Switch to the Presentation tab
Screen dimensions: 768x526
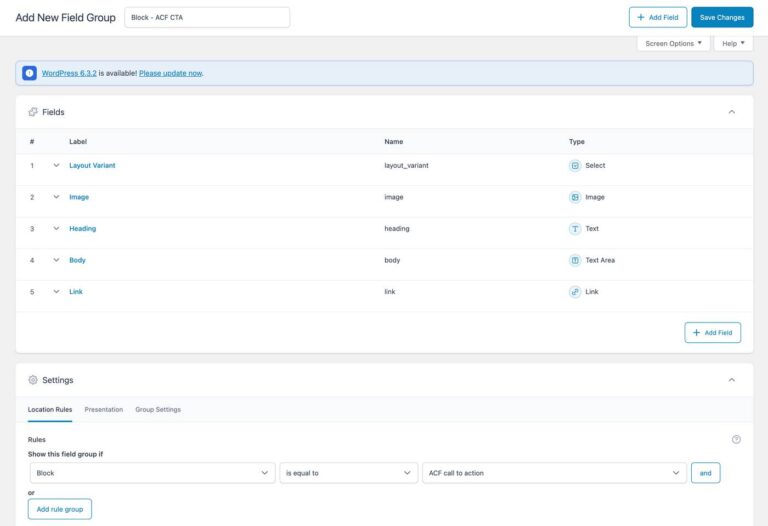(x=104, y=410)
